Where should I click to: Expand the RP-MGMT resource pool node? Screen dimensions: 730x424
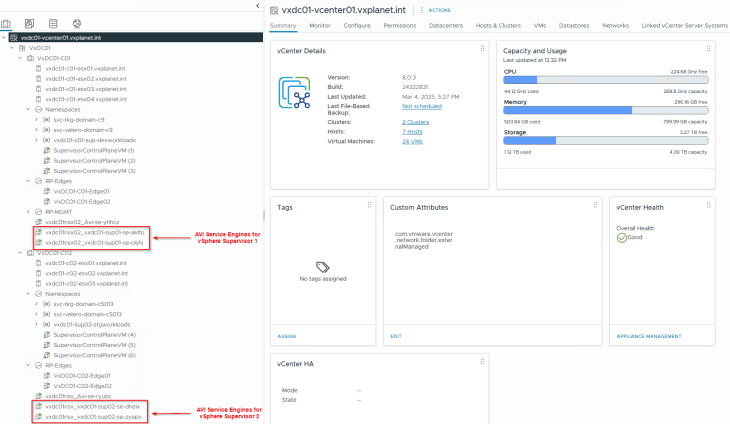[29, 212]
